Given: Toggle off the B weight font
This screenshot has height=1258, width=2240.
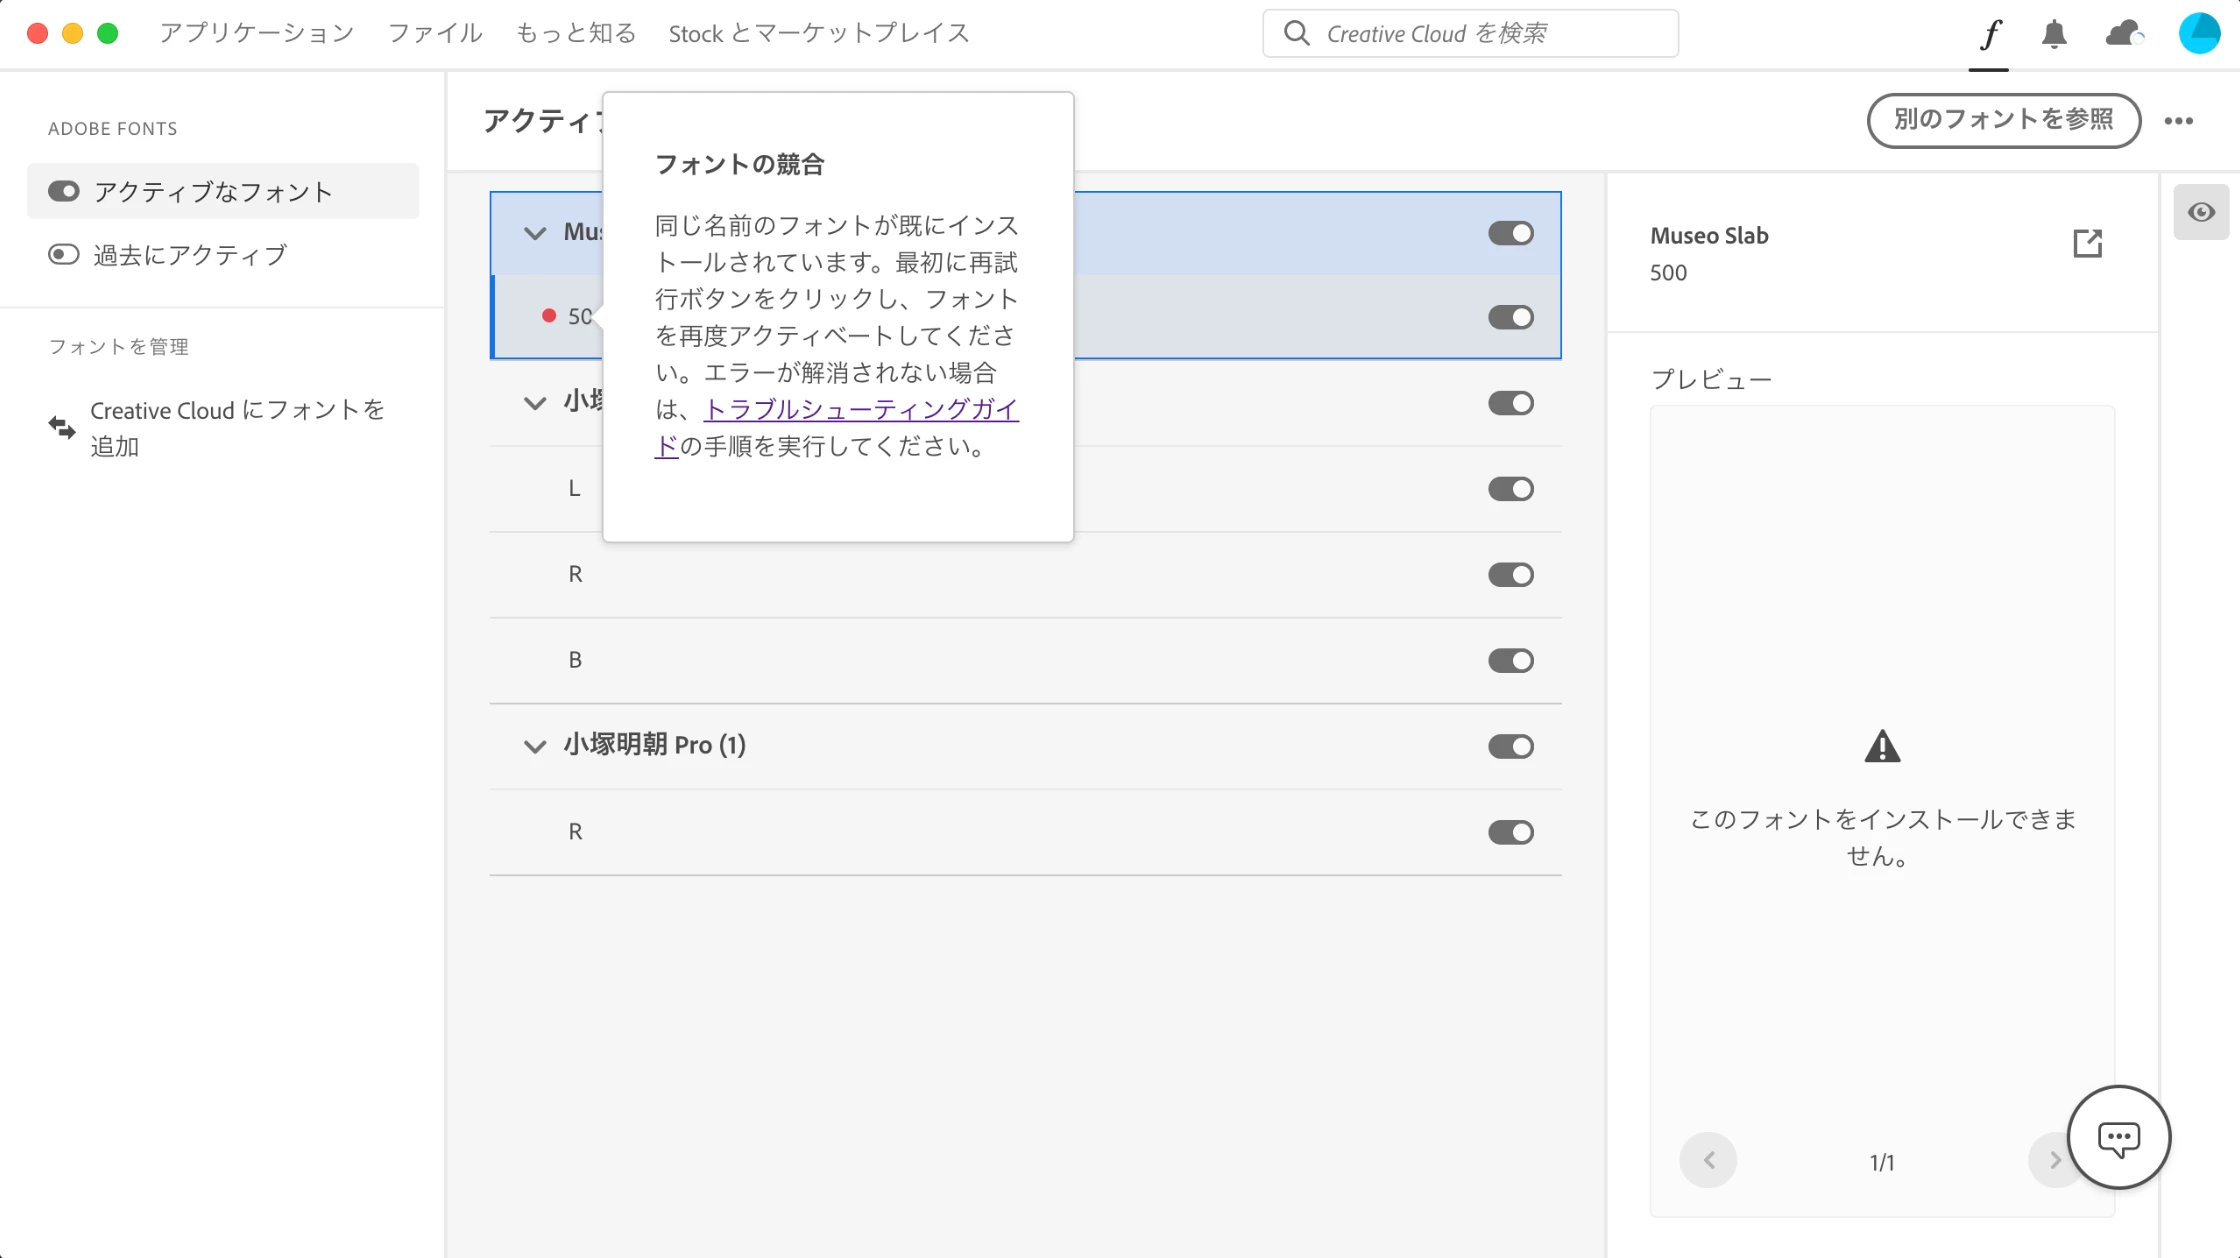Looking at the screenshot, I should [1510, 661].
